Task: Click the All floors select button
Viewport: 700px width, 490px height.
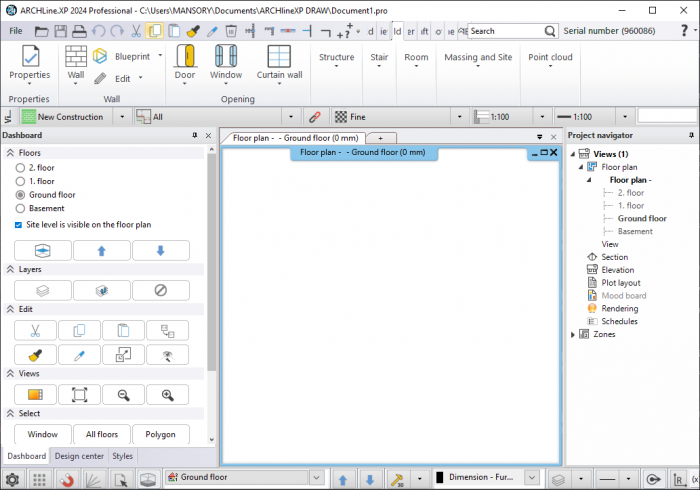Action: pos(101,435)
